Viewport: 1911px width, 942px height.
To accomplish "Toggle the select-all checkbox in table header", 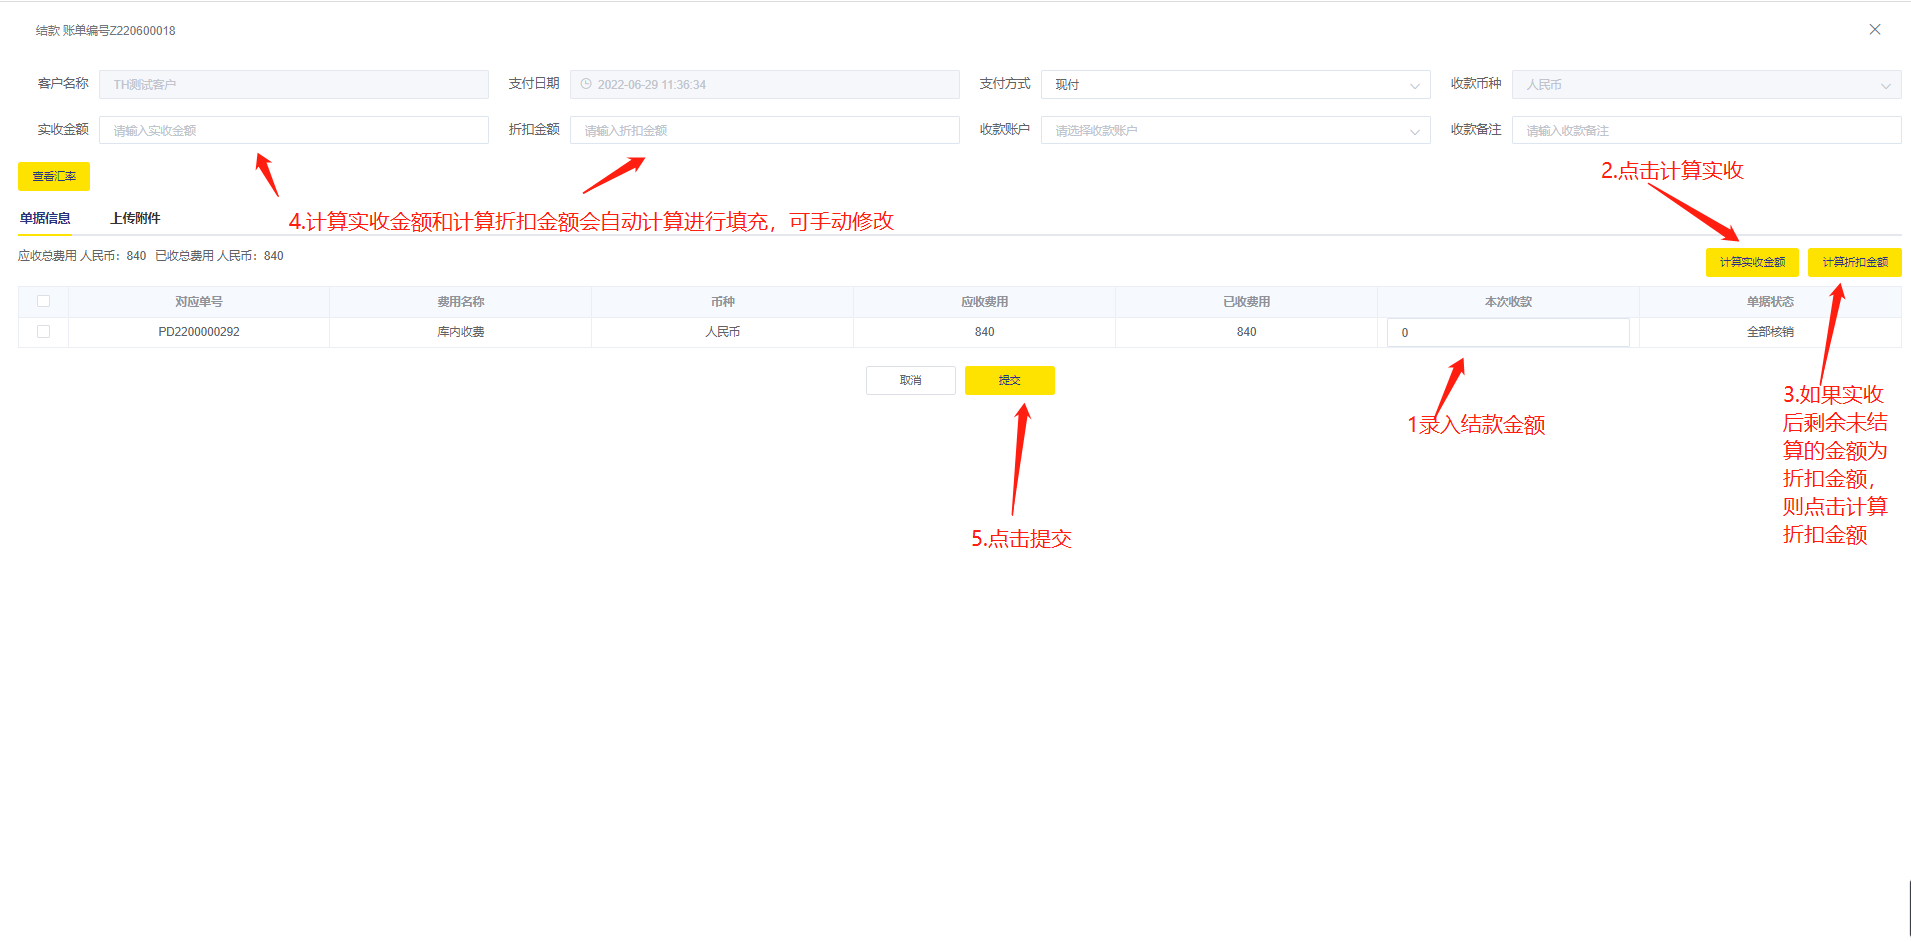I will tap(43, 301).
